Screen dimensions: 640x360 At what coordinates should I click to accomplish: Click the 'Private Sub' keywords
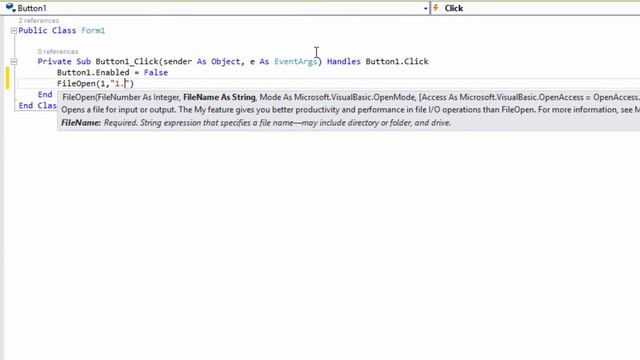pyautogui.click(x=64, y=62)
